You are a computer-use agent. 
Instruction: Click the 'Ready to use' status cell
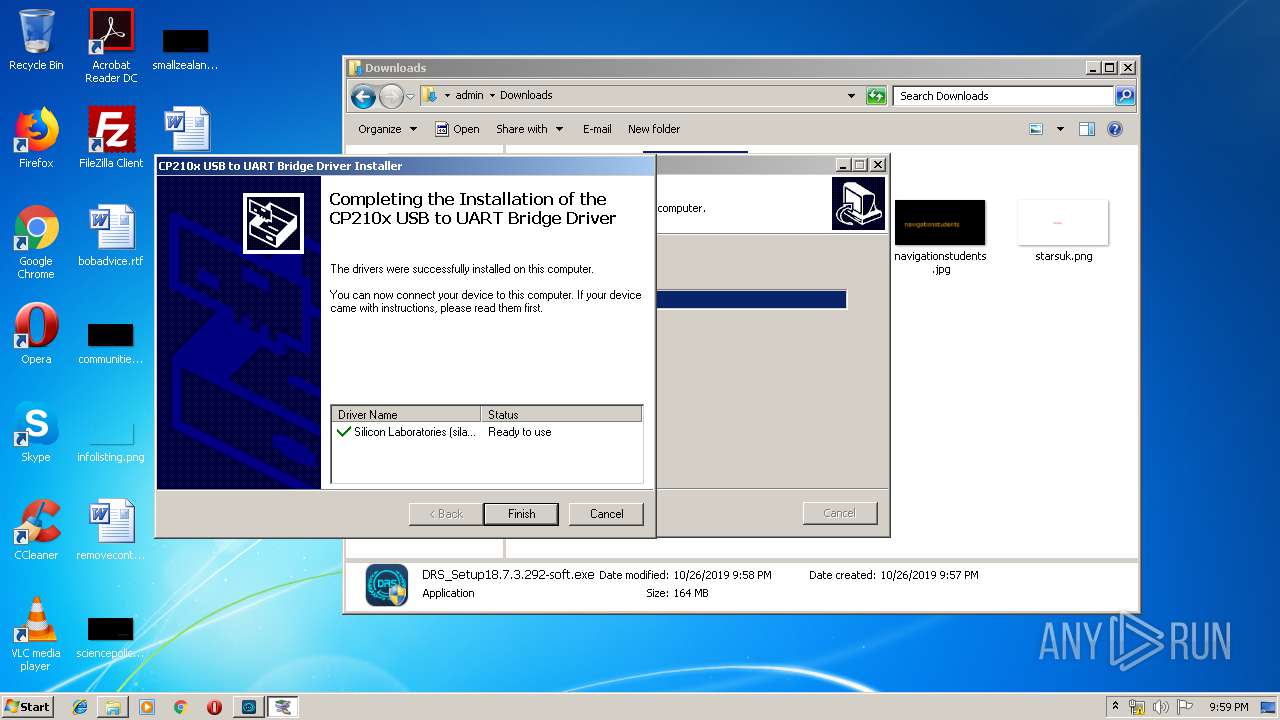pos(520,432)
